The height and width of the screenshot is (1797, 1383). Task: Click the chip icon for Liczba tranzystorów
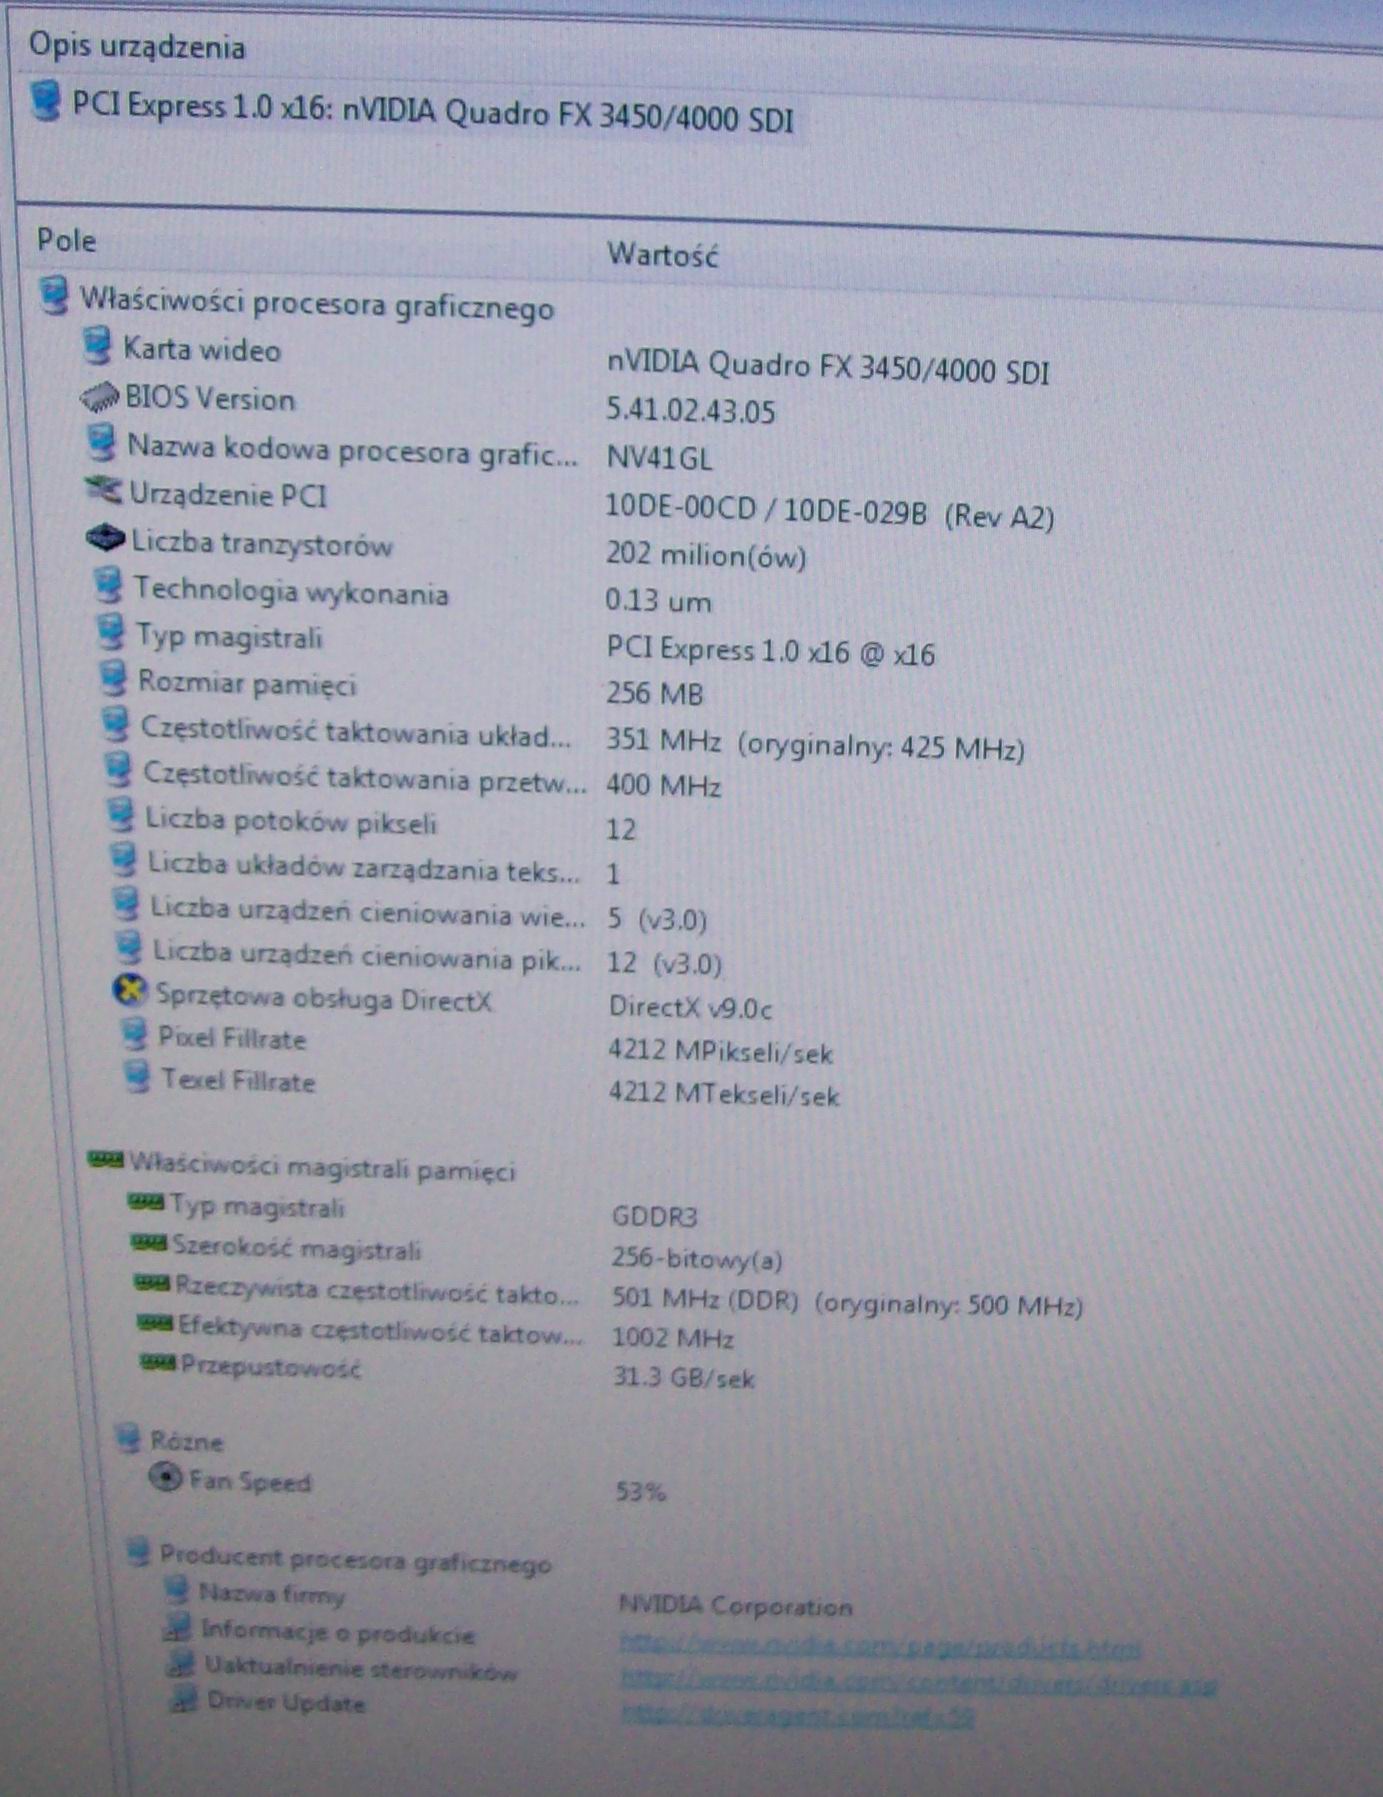pyautogui.click(x=106, y=540)
